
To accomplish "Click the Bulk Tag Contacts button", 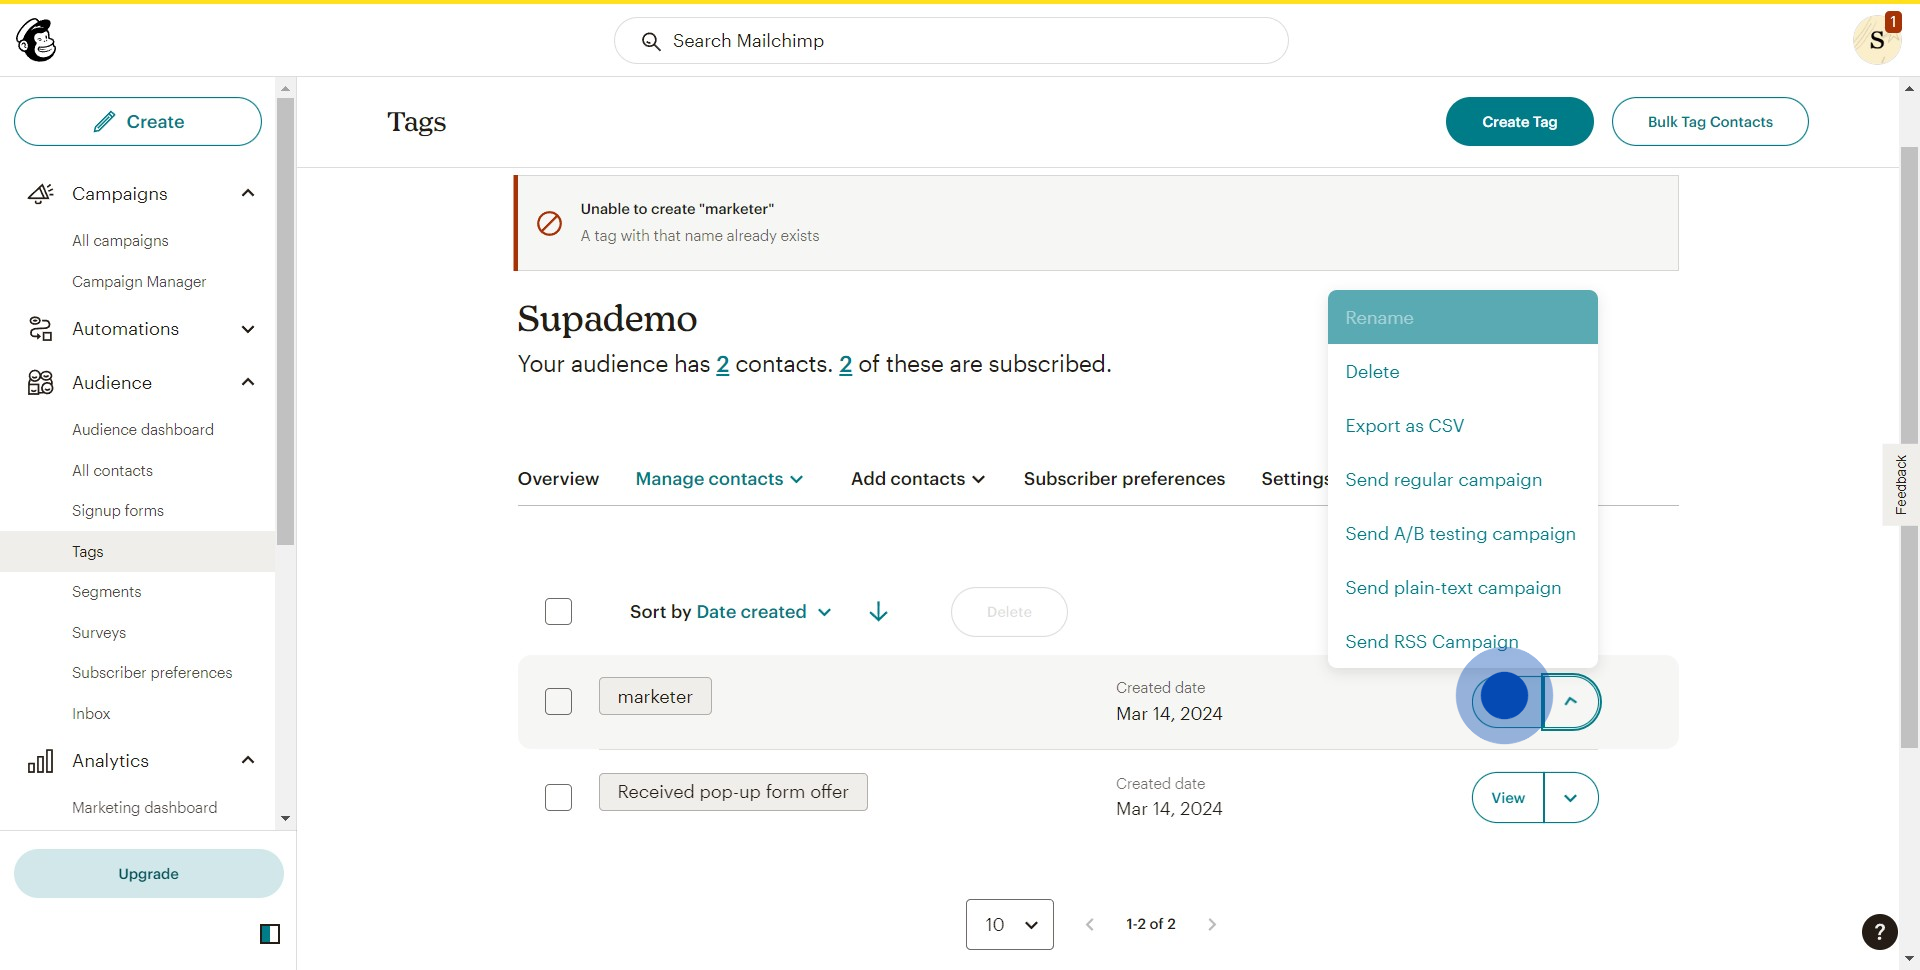I will tap(1709, 122).
